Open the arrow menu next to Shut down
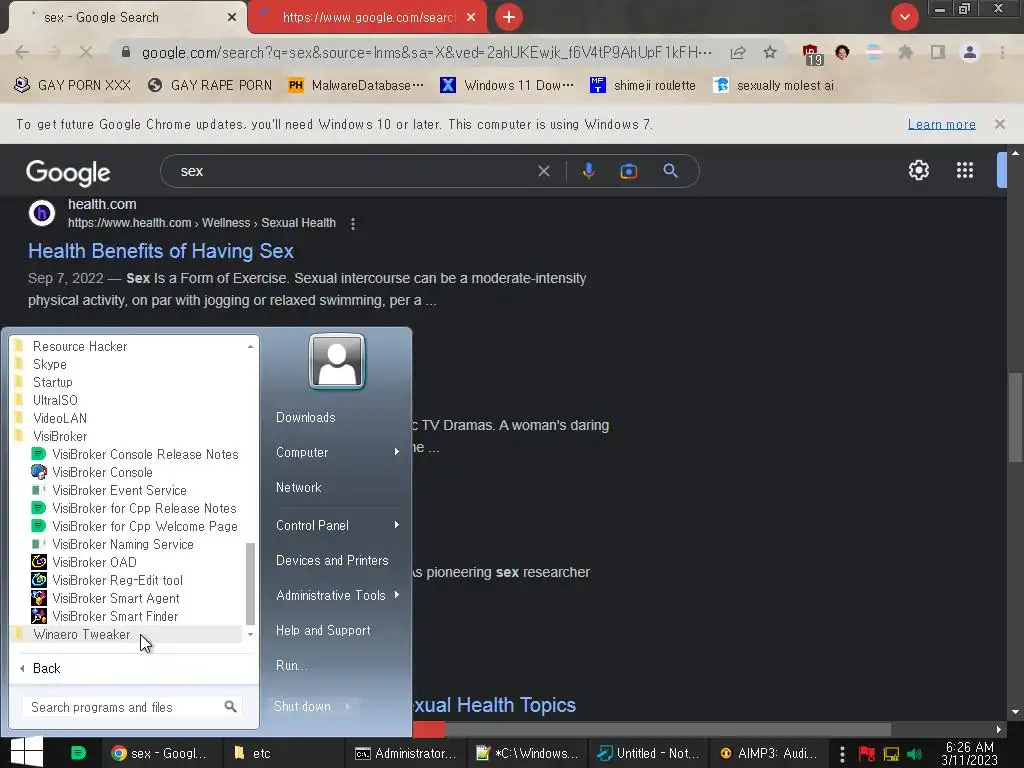The height and width of the screenshot is (768, 1024). 347,707
